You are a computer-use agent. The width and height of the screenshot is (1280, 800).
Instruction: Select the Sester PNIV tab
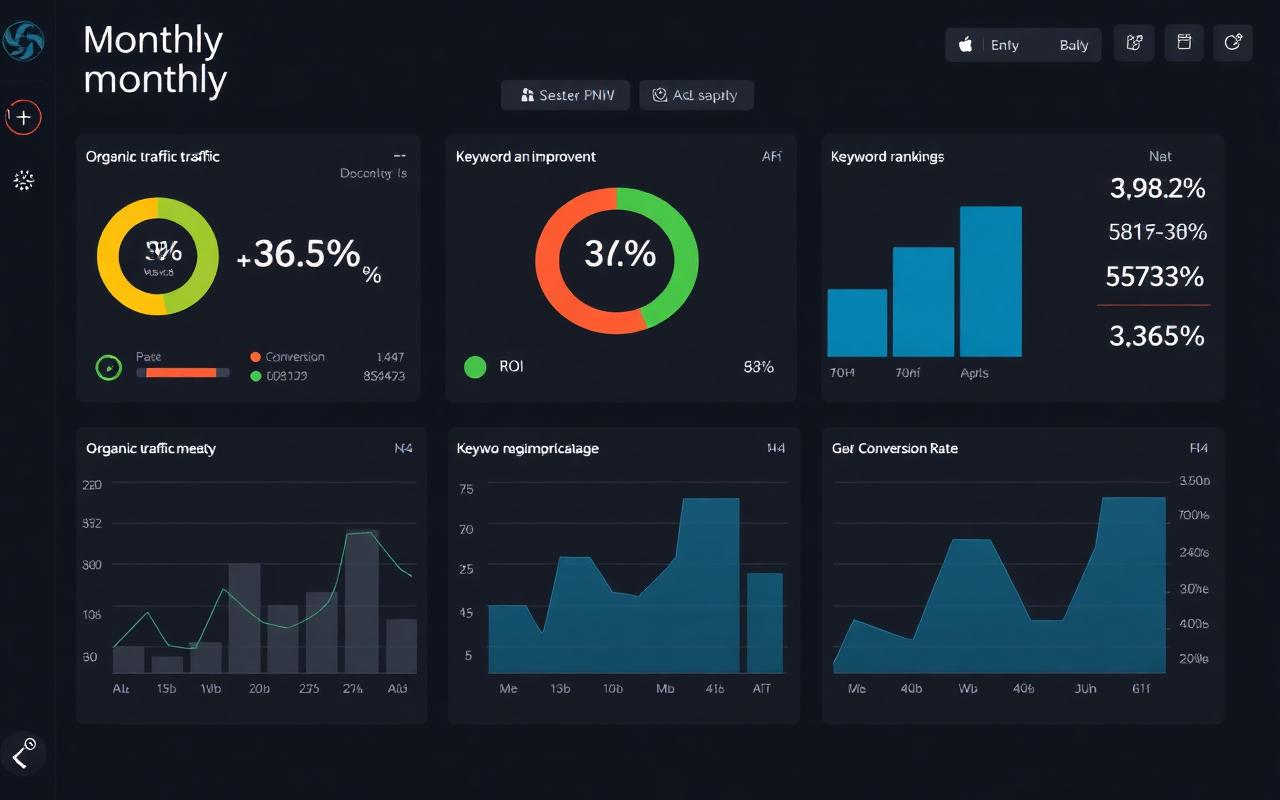[x=565, y=95]
